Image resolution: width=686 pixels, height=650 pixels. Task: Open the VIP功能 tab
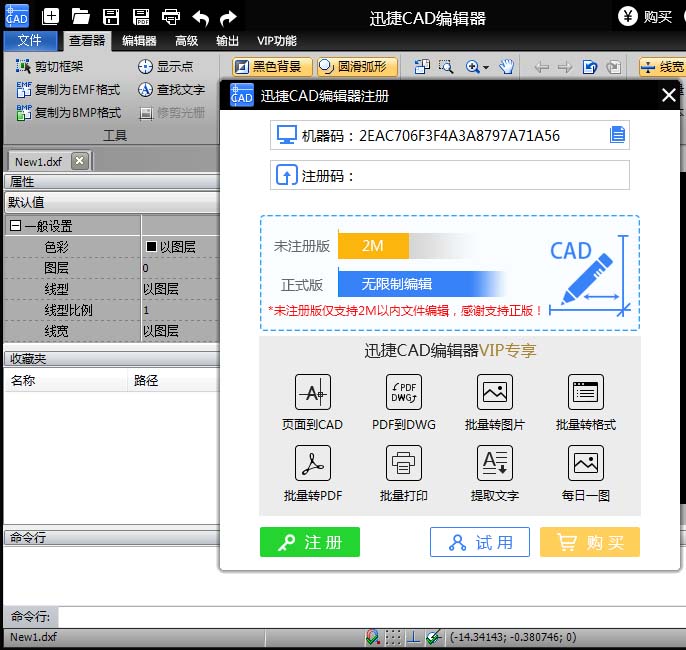click(276, 41)
